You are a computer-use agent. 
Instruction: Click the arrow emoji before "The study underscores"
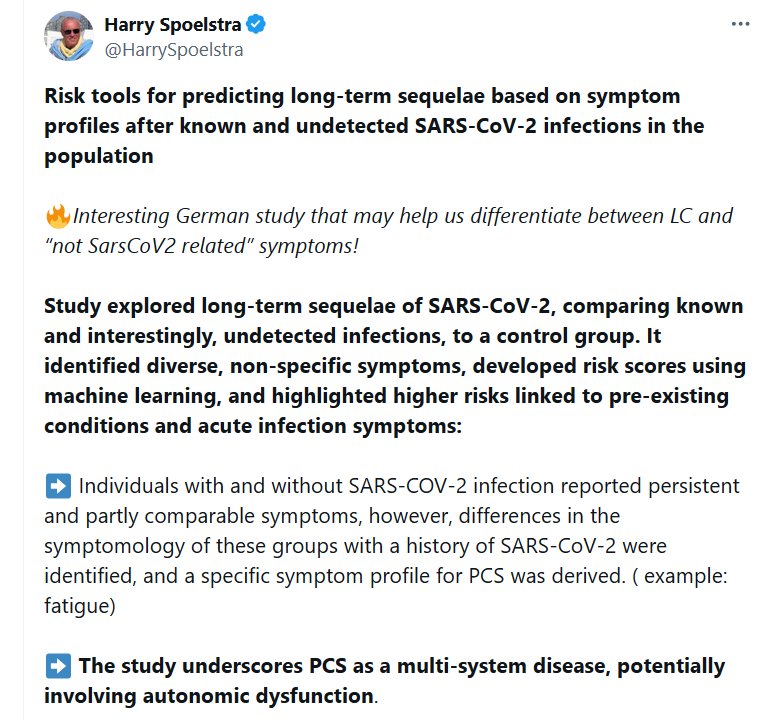[58, 666]
